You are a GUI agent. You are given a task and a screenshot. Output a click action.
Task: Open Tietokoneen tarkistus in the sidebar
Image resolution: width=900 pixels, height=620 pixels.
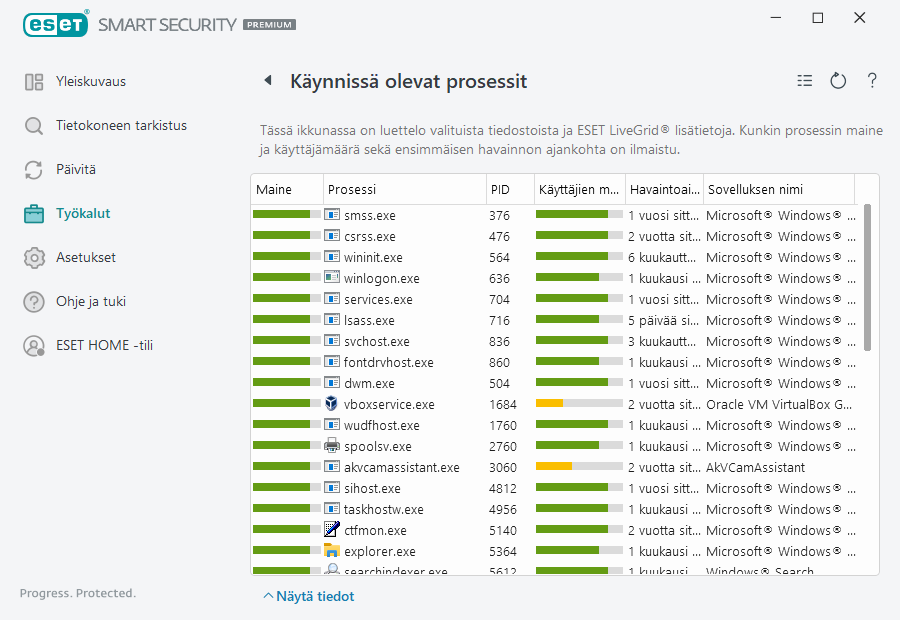pyautogui.click(x=121, y=126)
